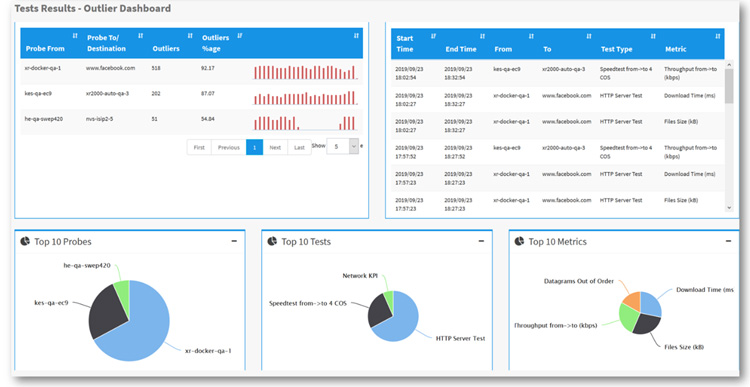This screenshot has width=750, height=387.
Task: Click kes-qa-ec9 sparkline bar chart
Action: pyautogui.click(x=305, y=98)
